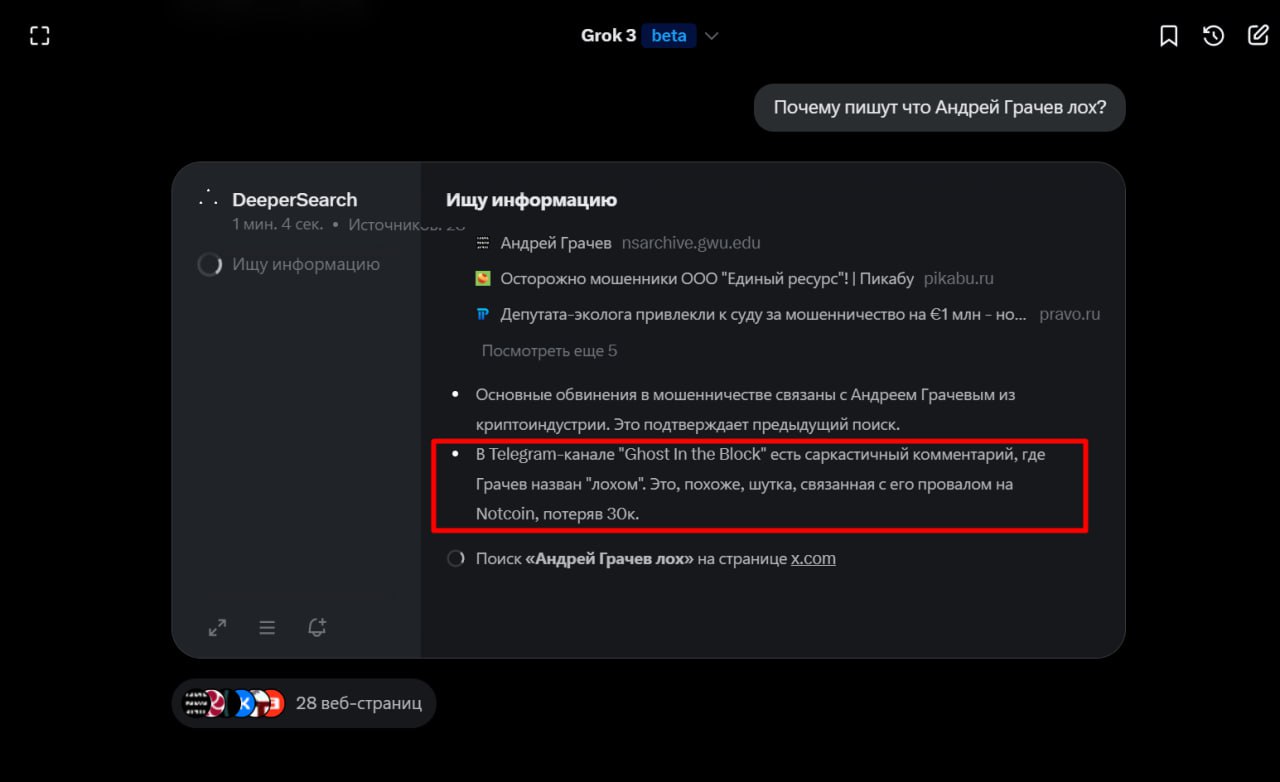Viewport: 1280px width, 782px height.
Task: Click the elapsed time '1 мин. 4 сек.'
Action: (278, 225)
